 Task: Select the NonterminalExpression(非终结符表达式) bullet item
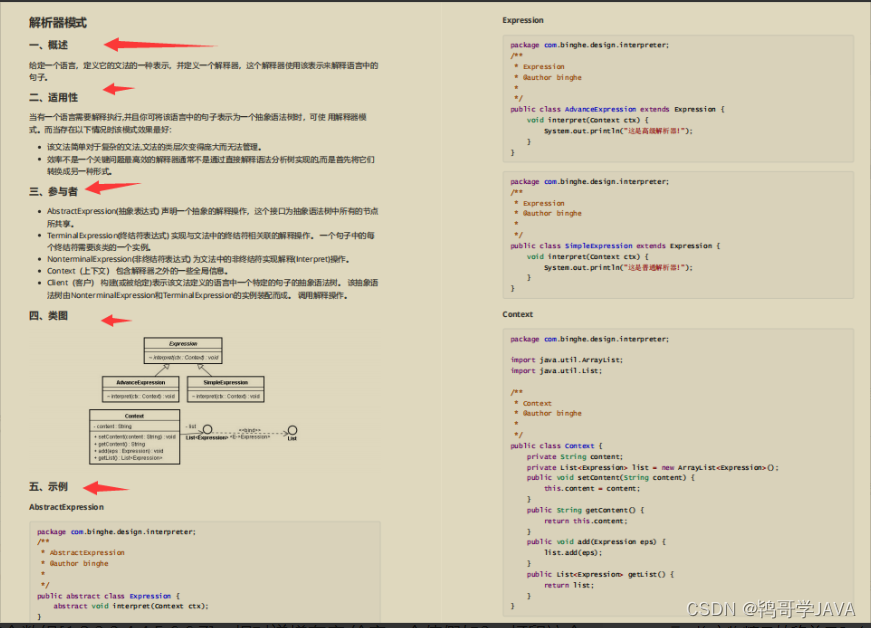click(x=198, y=259)
